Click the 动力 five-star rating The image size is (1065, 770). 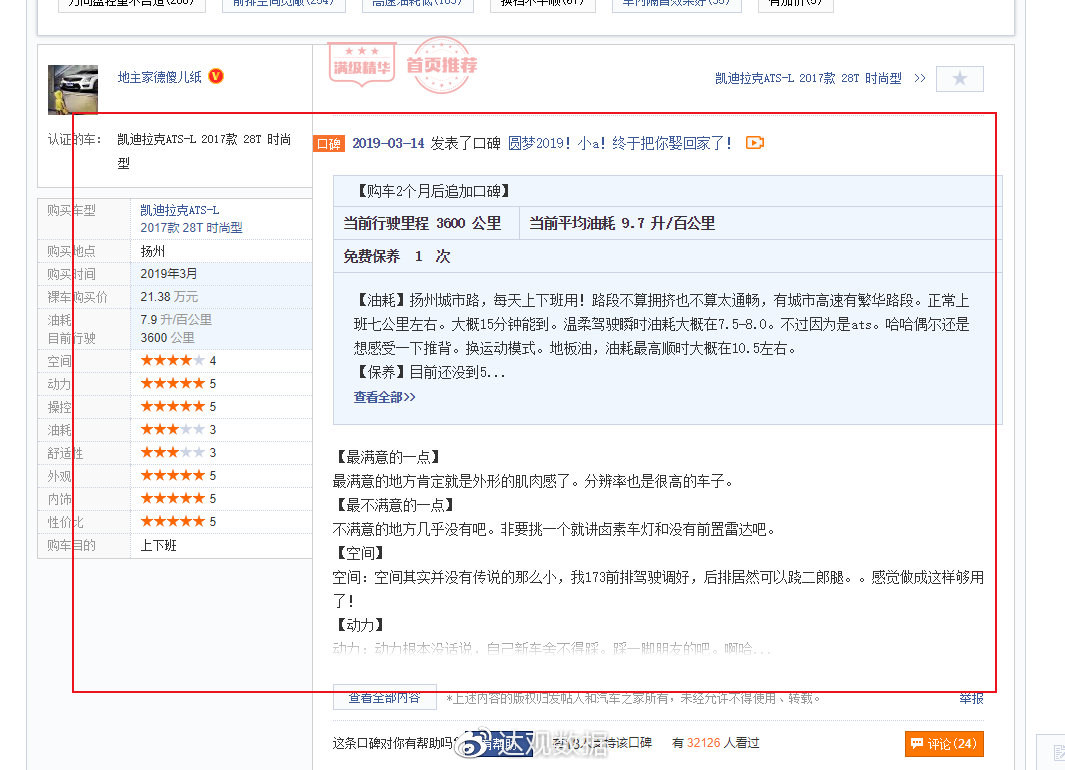pos(172,384)
